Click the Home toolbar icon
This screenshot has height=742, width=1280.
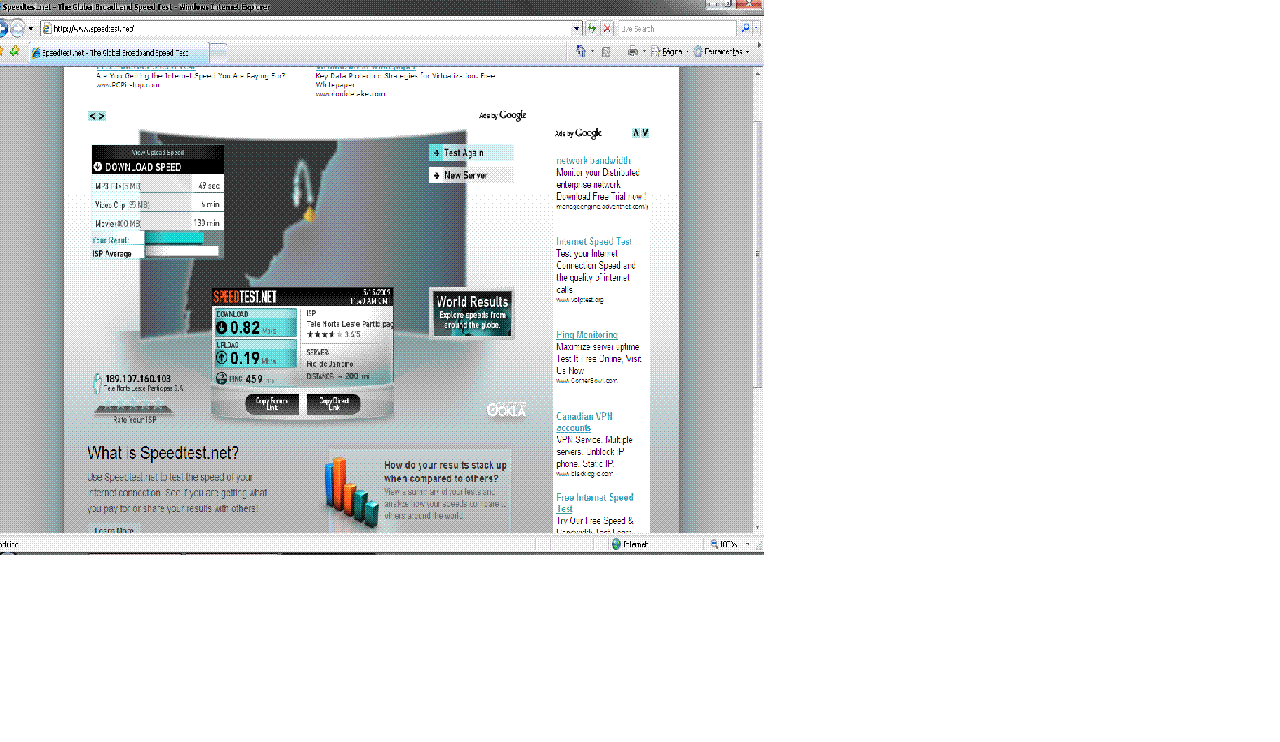click(x=581, y=51)
